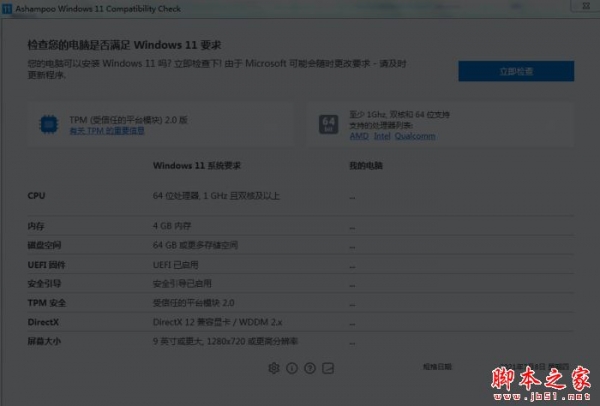600x406 pixels.
Task: Click the '至少 1Ghz, 双核和 64 位支持' text
Action: coord(399,115)
